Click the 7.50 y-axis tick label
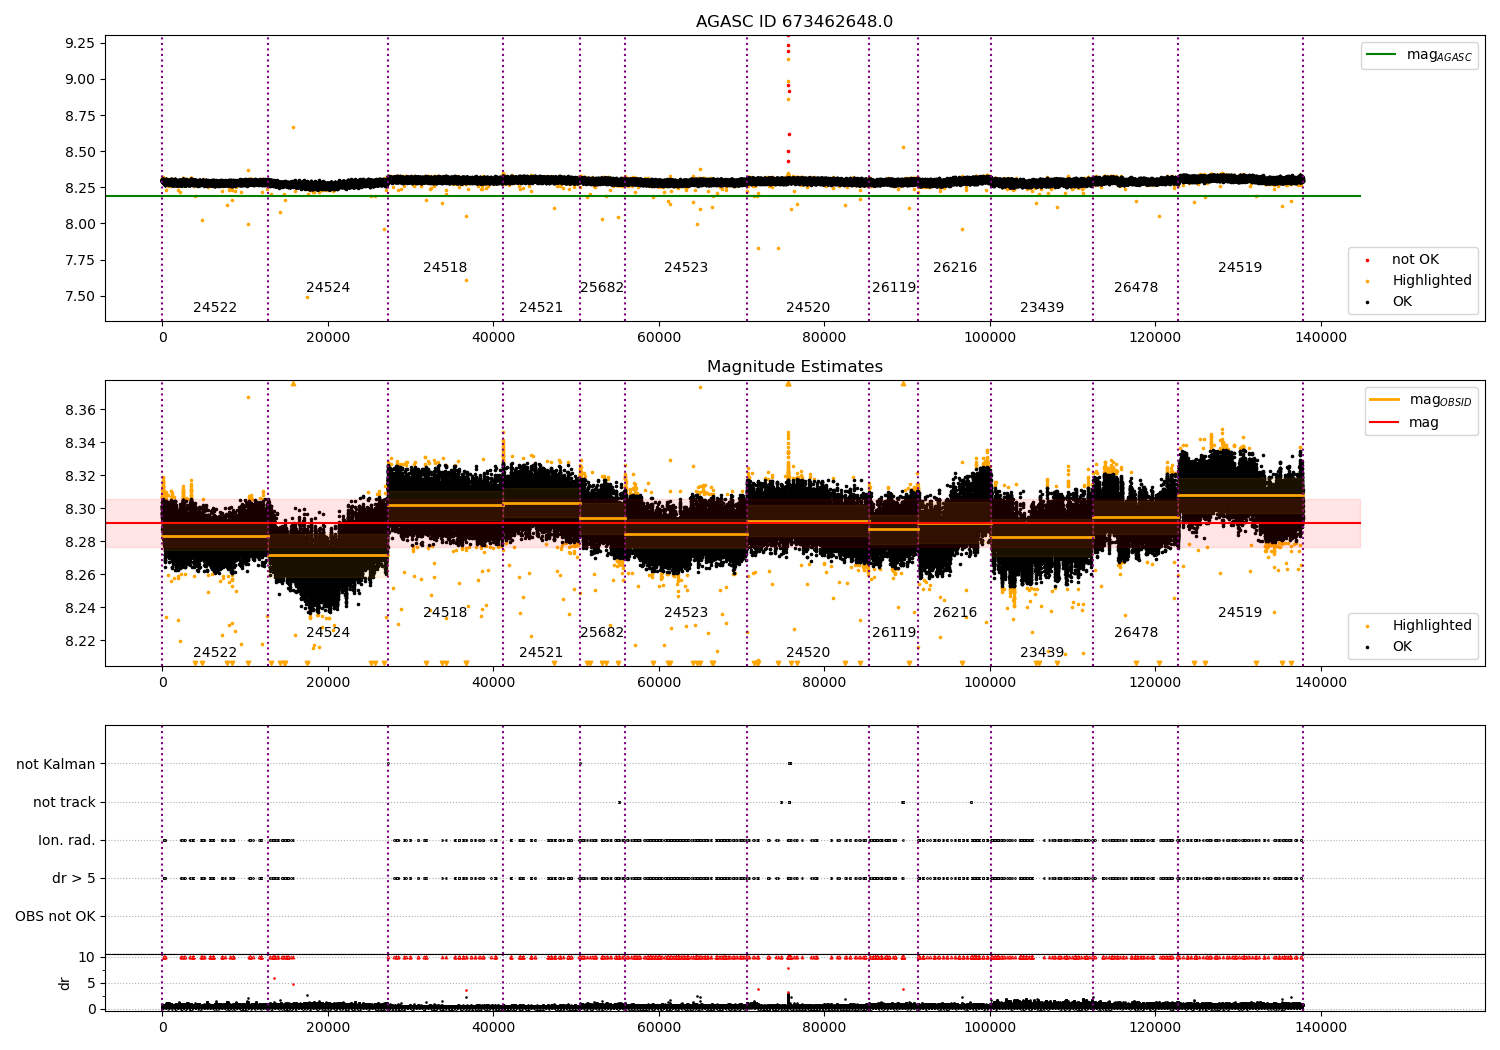1500x1050 pixels. 80,296
